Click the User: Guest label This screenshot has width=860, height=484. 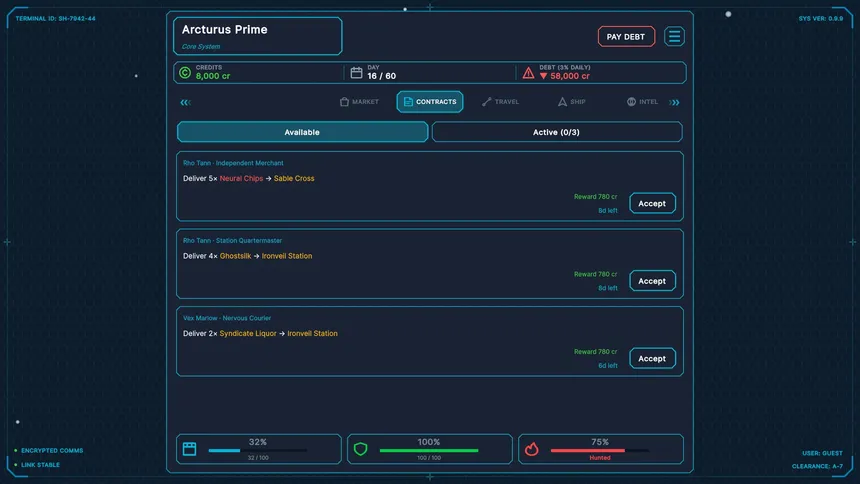822,453
